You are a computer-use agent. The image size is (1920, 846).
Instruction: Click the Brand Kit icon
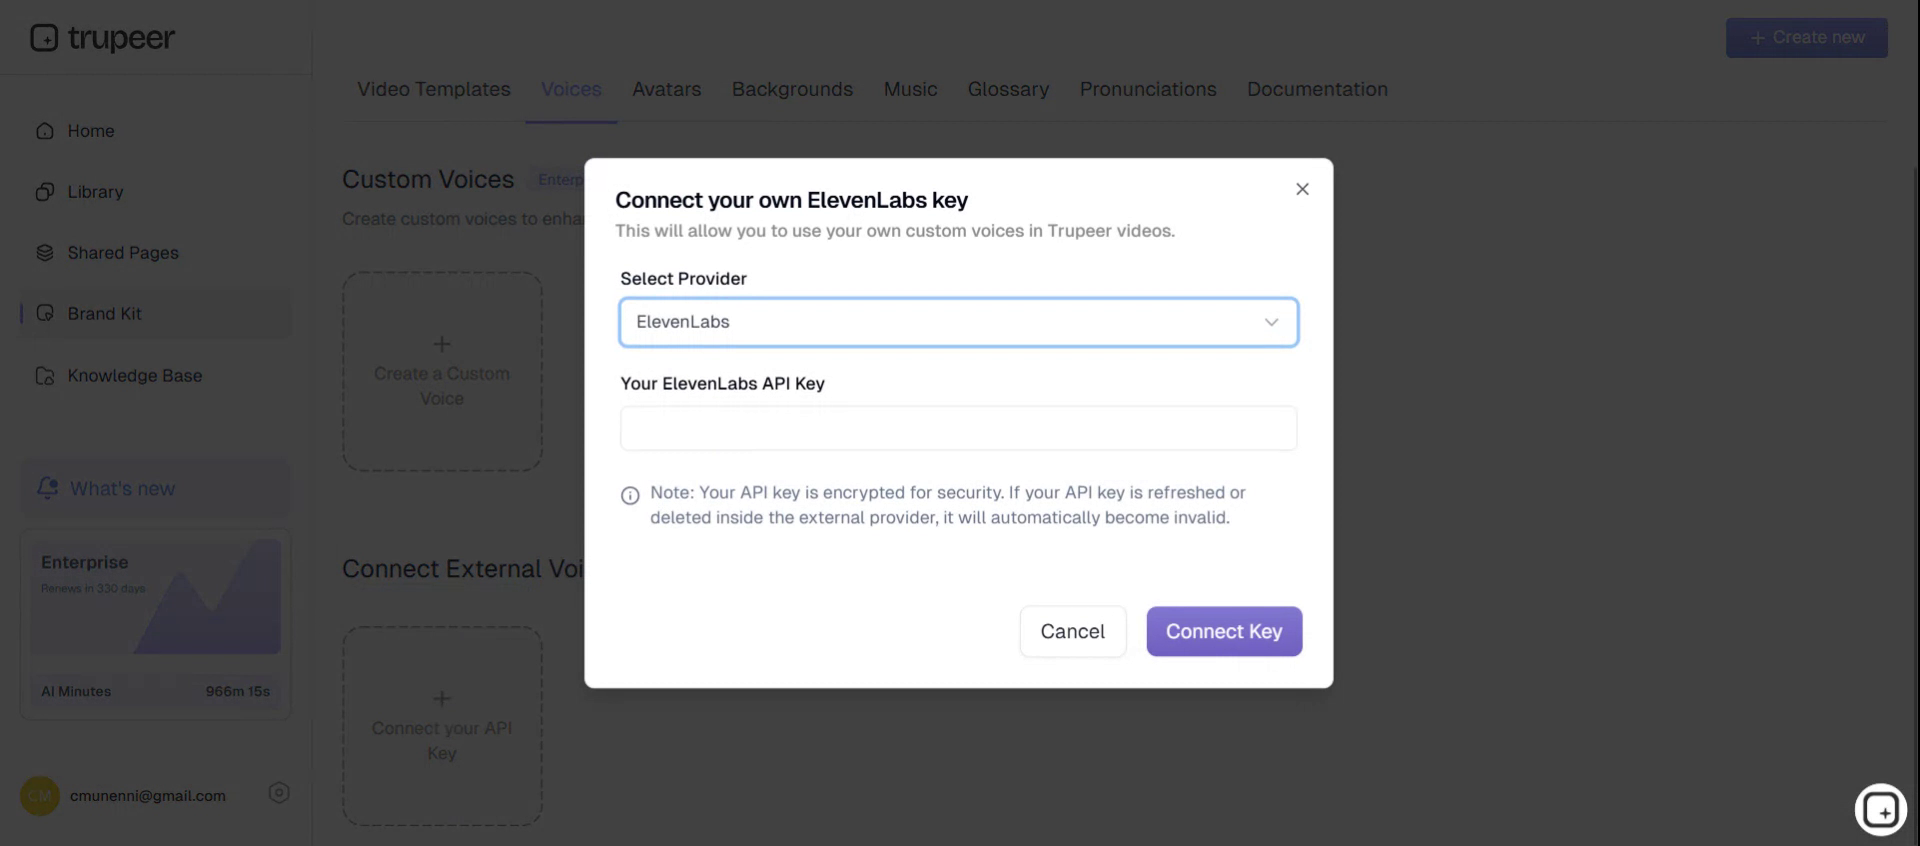[45, 314]
